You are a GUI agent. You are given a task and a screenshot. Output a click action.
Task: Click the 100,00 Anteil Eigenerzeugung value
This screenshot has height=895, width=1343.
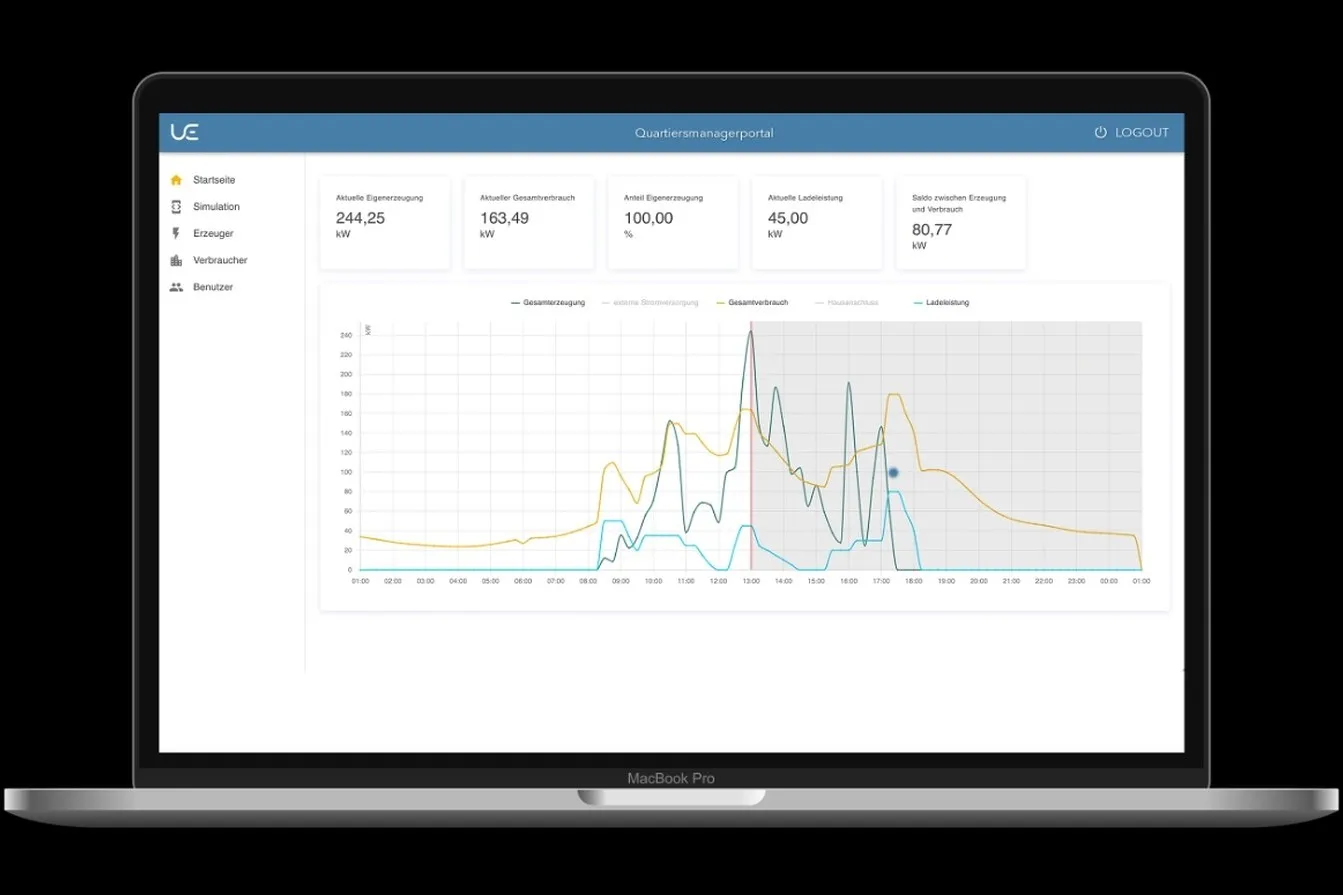(648, 218)
